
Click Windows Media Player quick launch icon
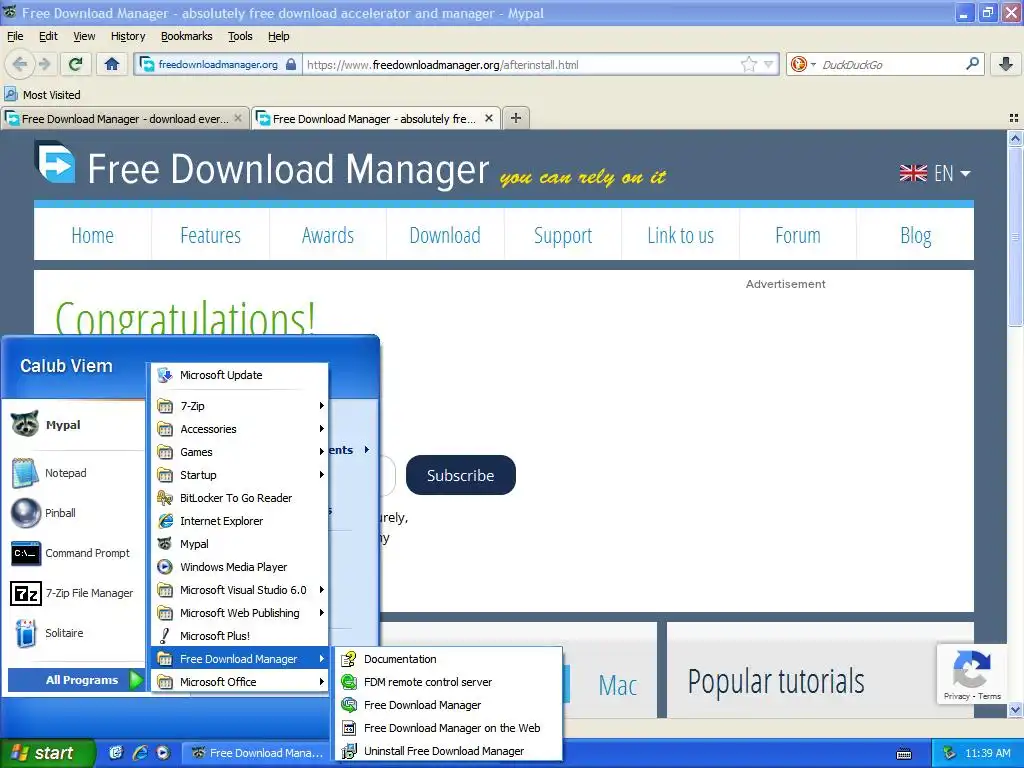[163, 753]
